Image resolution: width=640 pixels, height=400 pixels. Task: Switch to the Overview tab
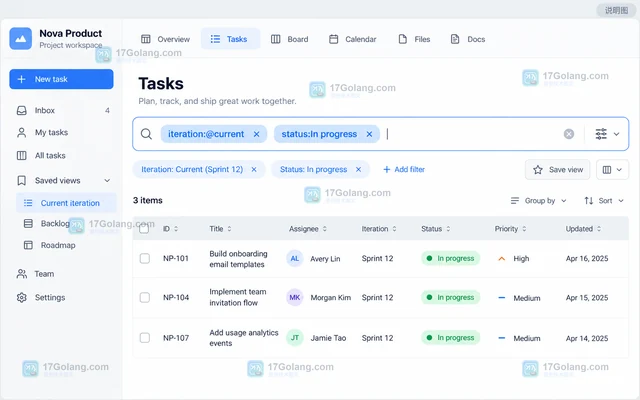(165, 39)
